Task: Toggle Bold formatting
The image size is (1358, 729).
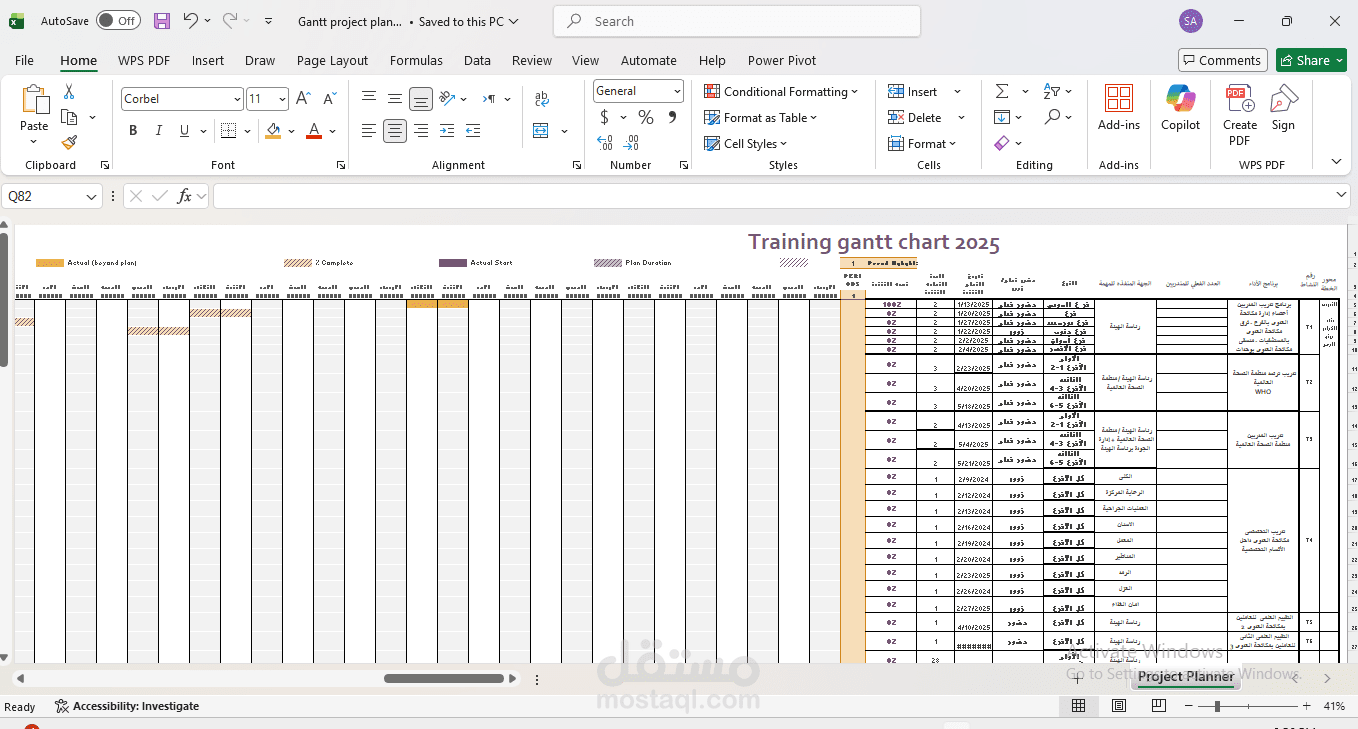Action: 133,130
